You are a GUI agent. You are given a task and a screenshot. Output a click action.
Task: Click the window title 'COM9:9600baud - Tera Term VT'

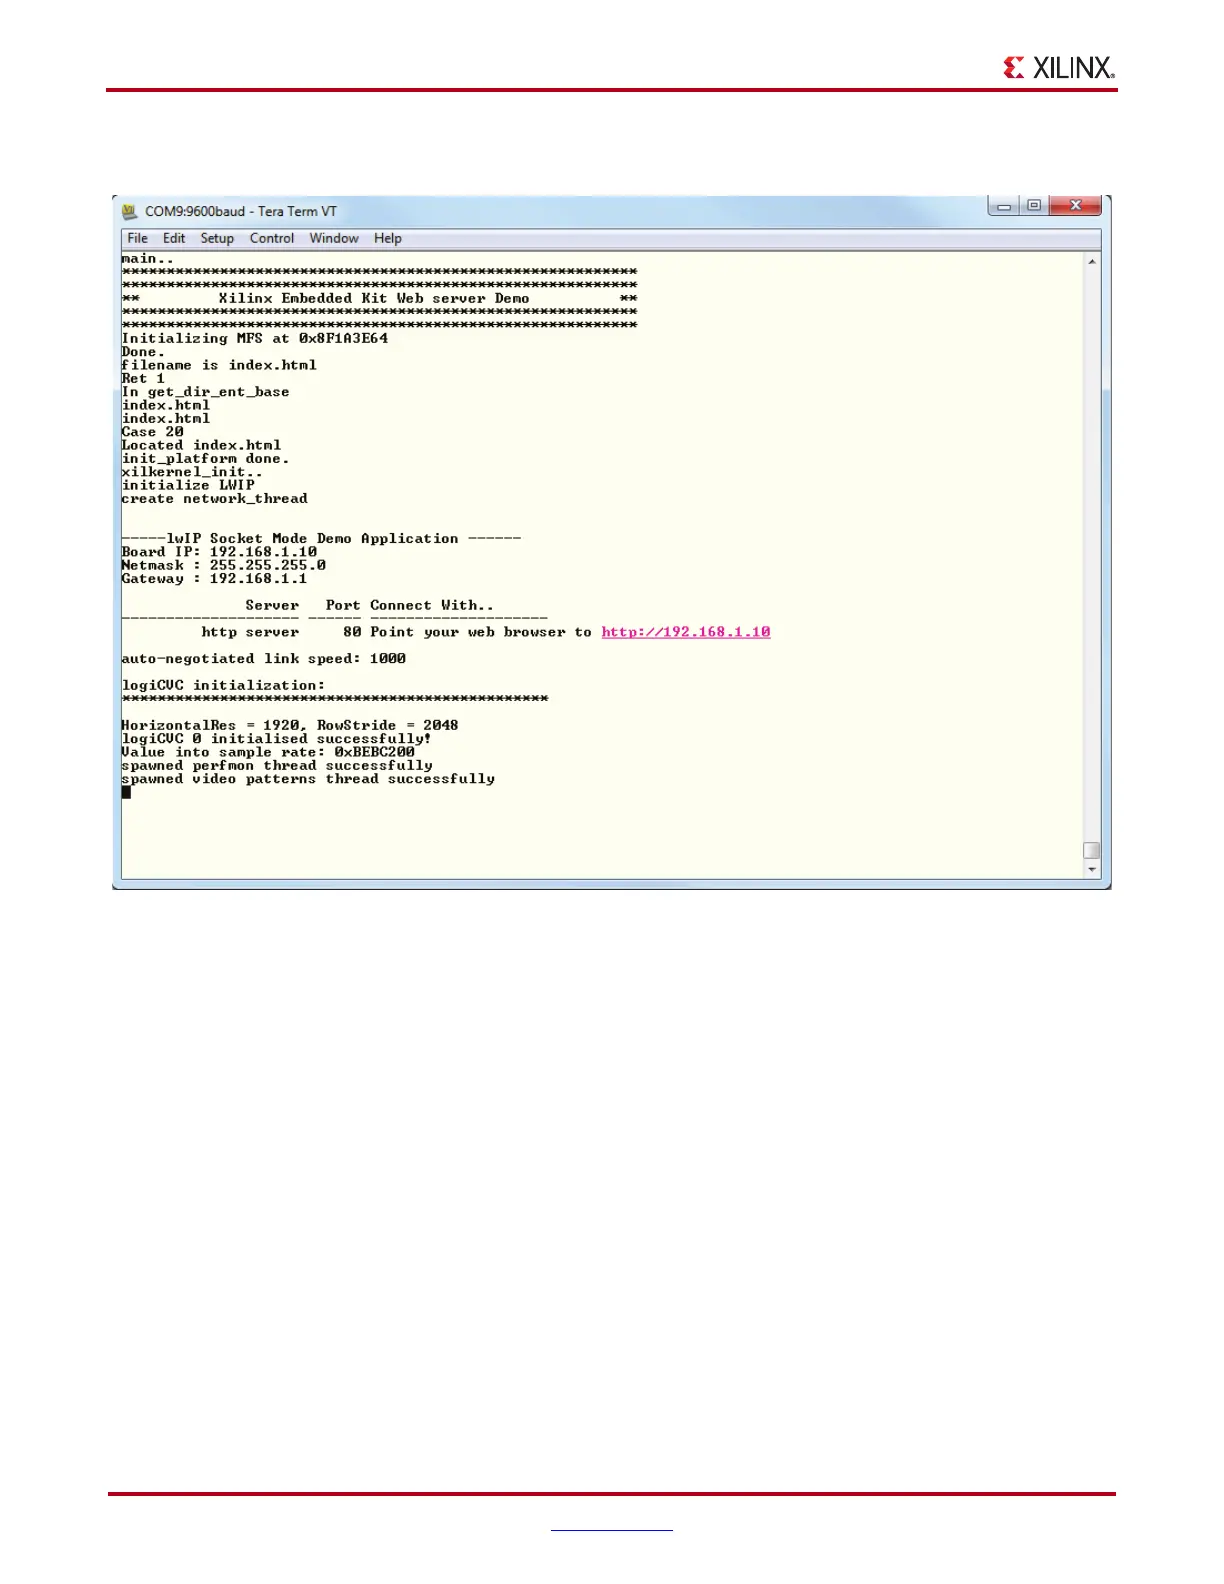(x=241, y=212)
